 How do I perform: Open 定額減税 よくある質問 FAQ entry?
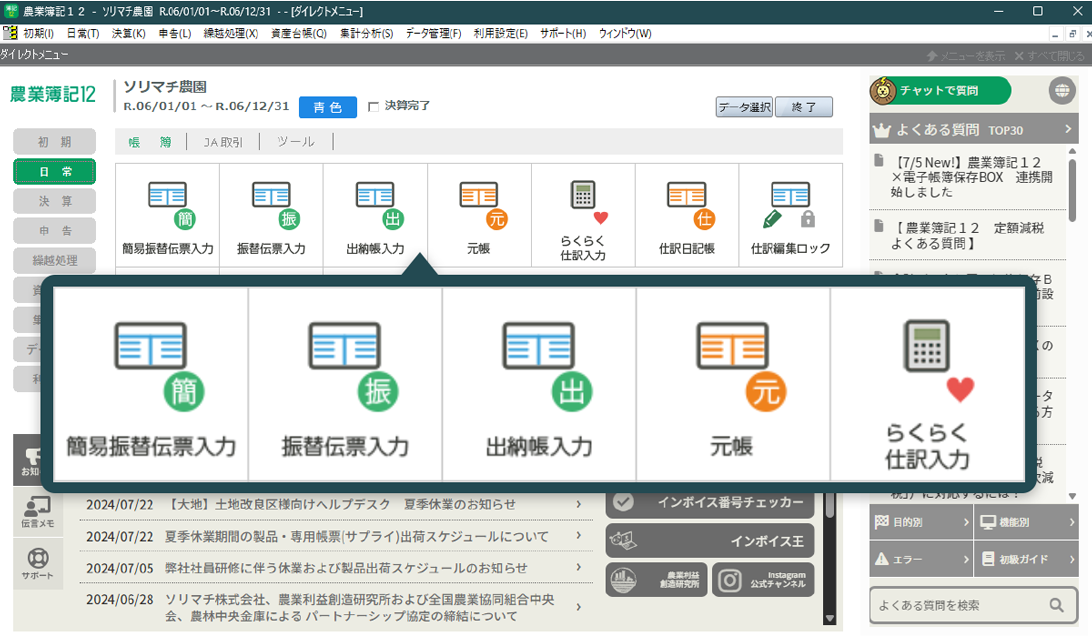[x=968, y=235]
